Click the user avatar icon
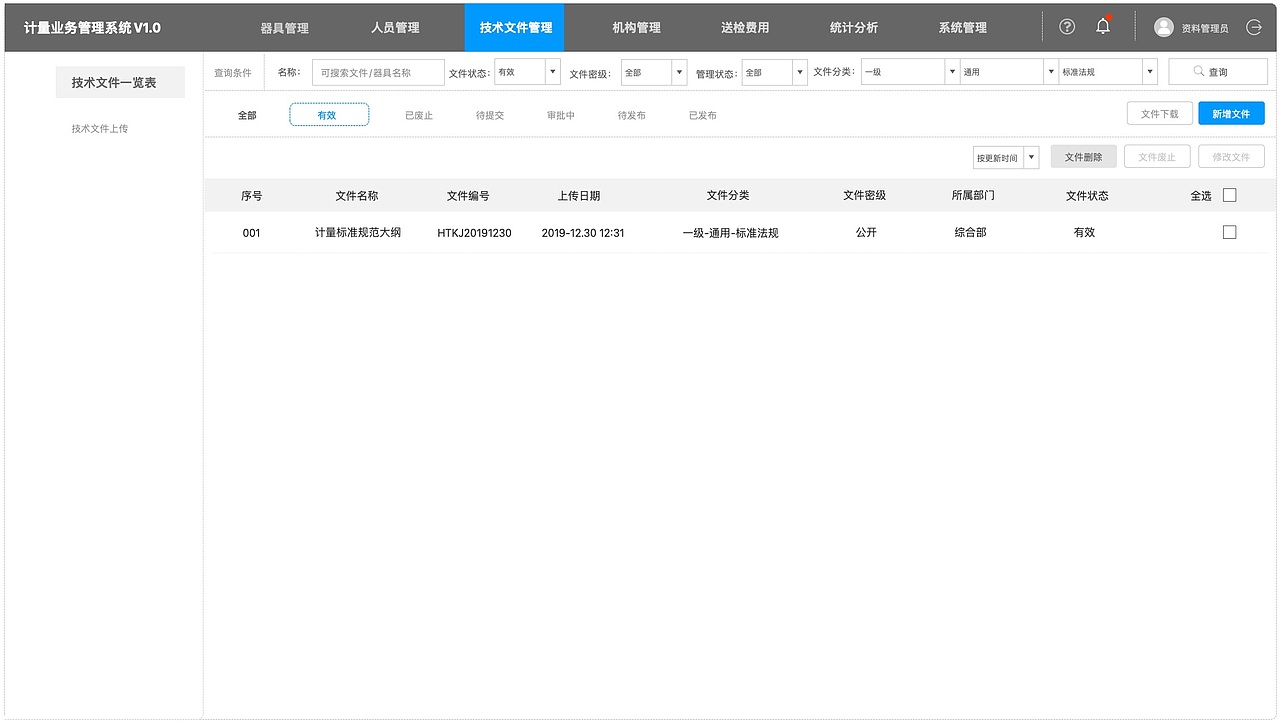This screenshot has height=723, width=1280. pos(1164,27)
